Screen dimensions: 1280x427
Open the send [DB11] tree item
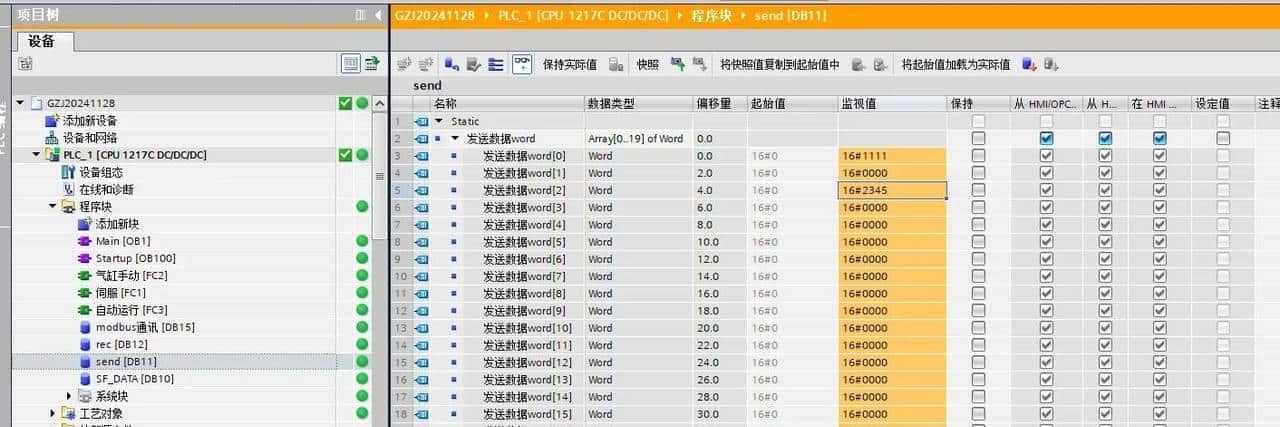[x=126, y=362]
